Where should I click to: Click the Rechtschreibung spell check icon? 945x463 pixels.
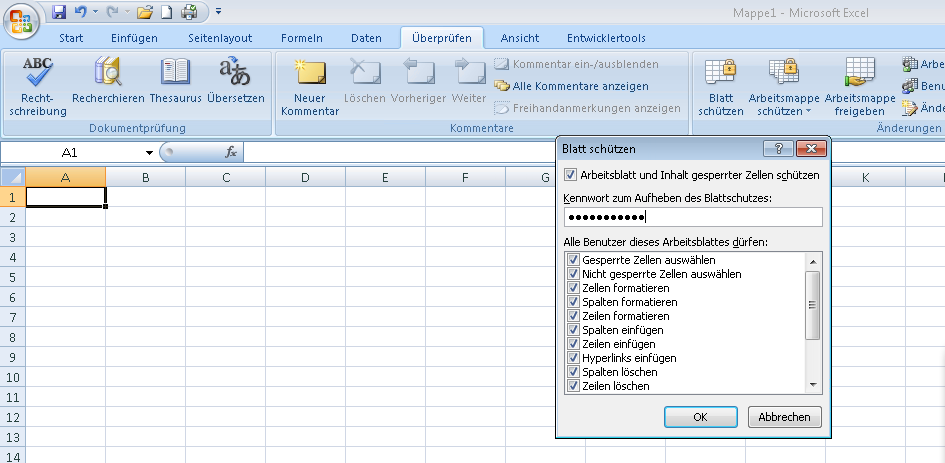[37, 72]
